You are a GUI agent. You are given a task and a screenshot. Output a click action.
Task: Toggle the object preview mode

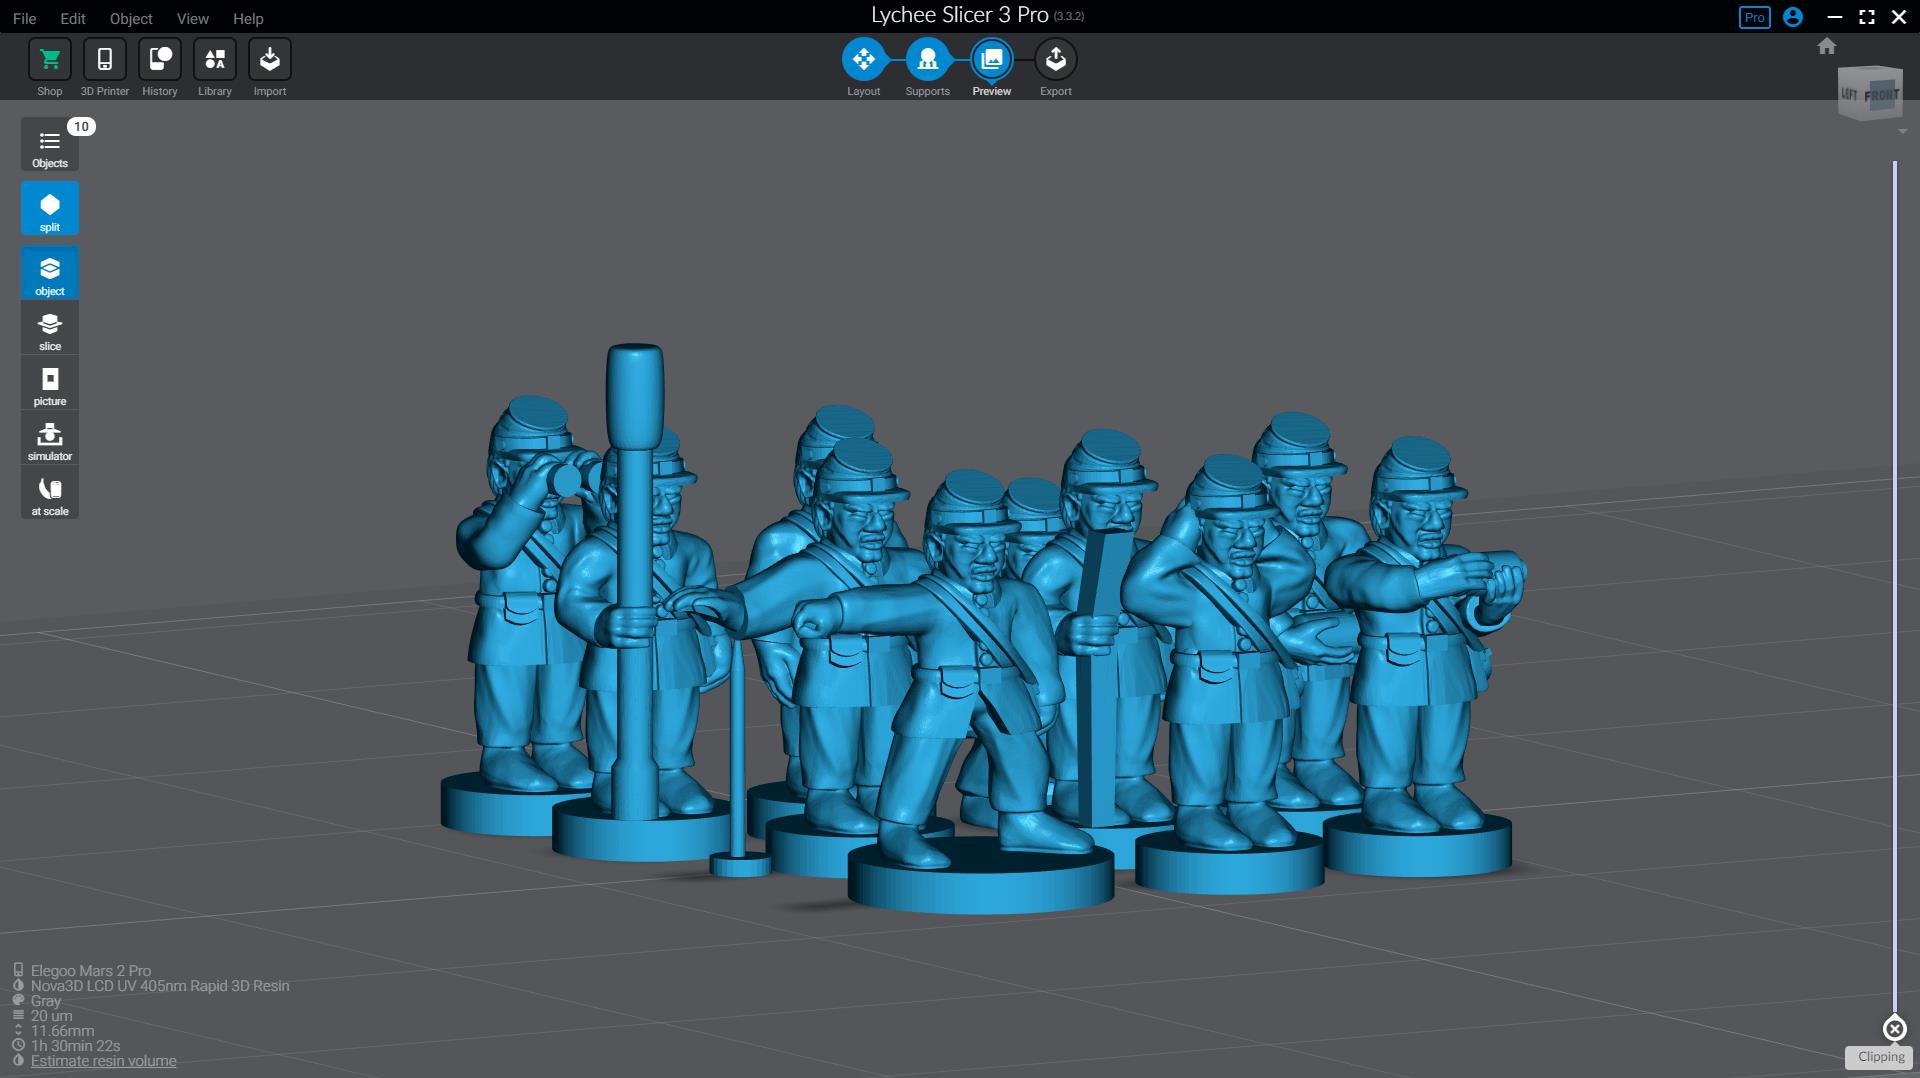(50, 273)
